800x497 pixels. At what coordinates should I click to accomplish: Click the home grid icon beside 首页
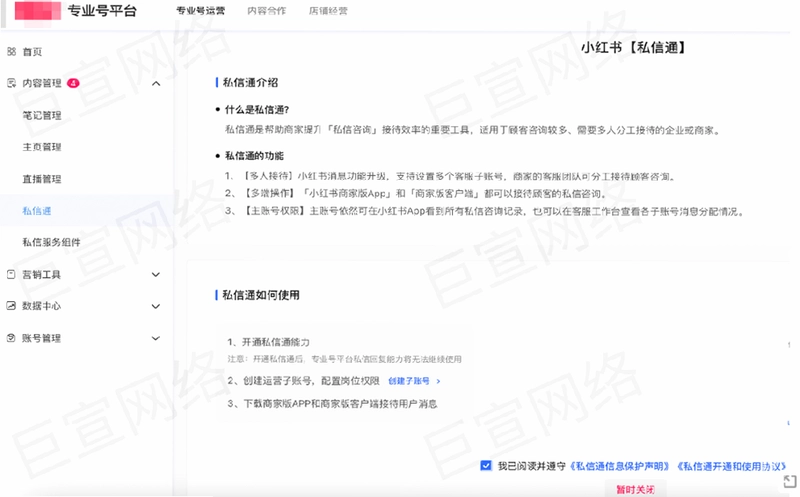click(11, 52)
